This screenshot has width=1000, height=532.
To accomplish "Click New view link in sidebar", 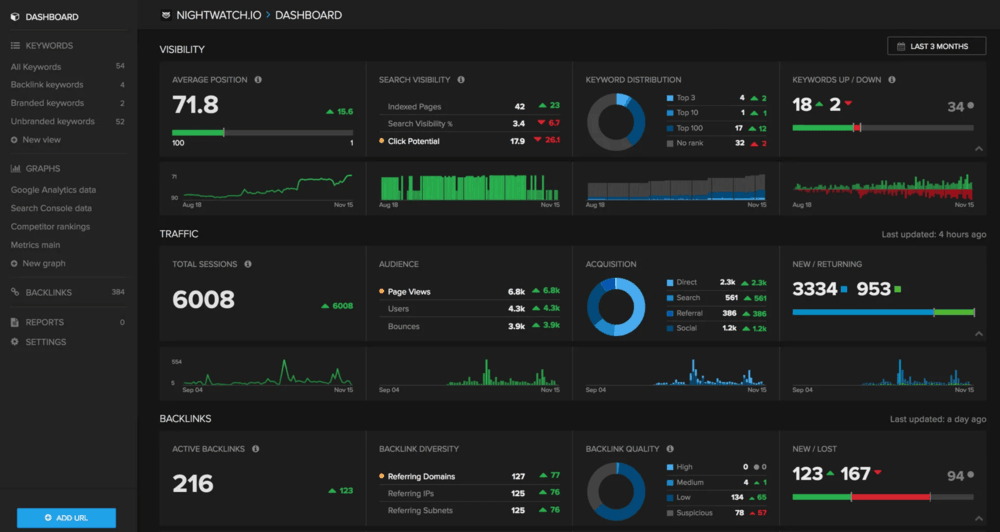I will (x=41, y=140).
